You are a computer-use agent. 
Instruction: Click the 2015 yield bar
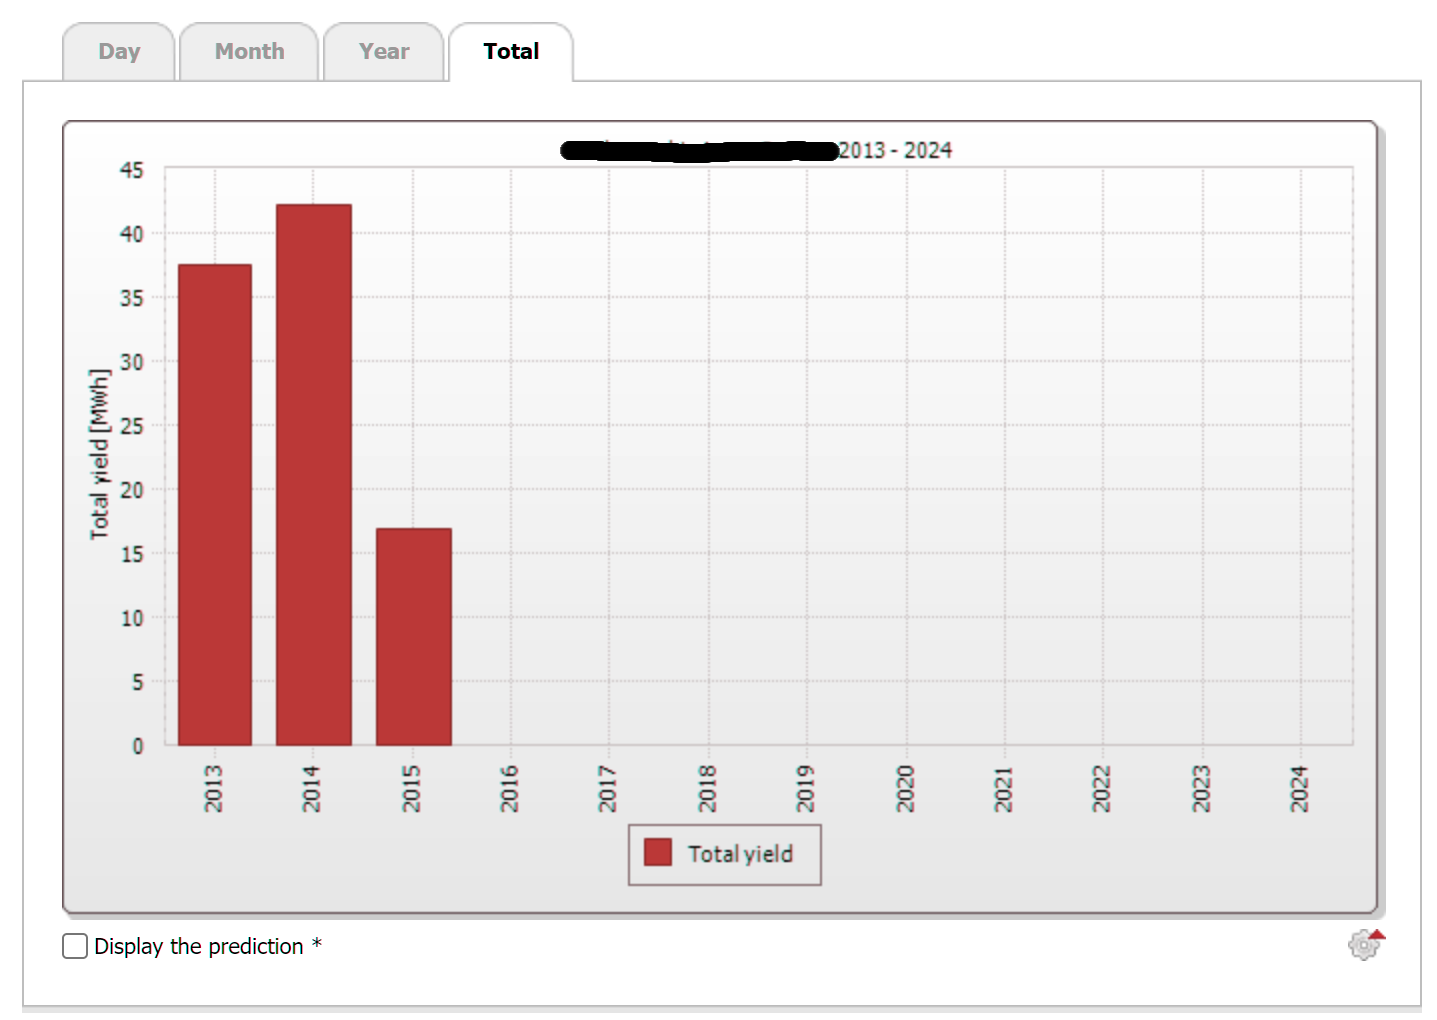414,637
